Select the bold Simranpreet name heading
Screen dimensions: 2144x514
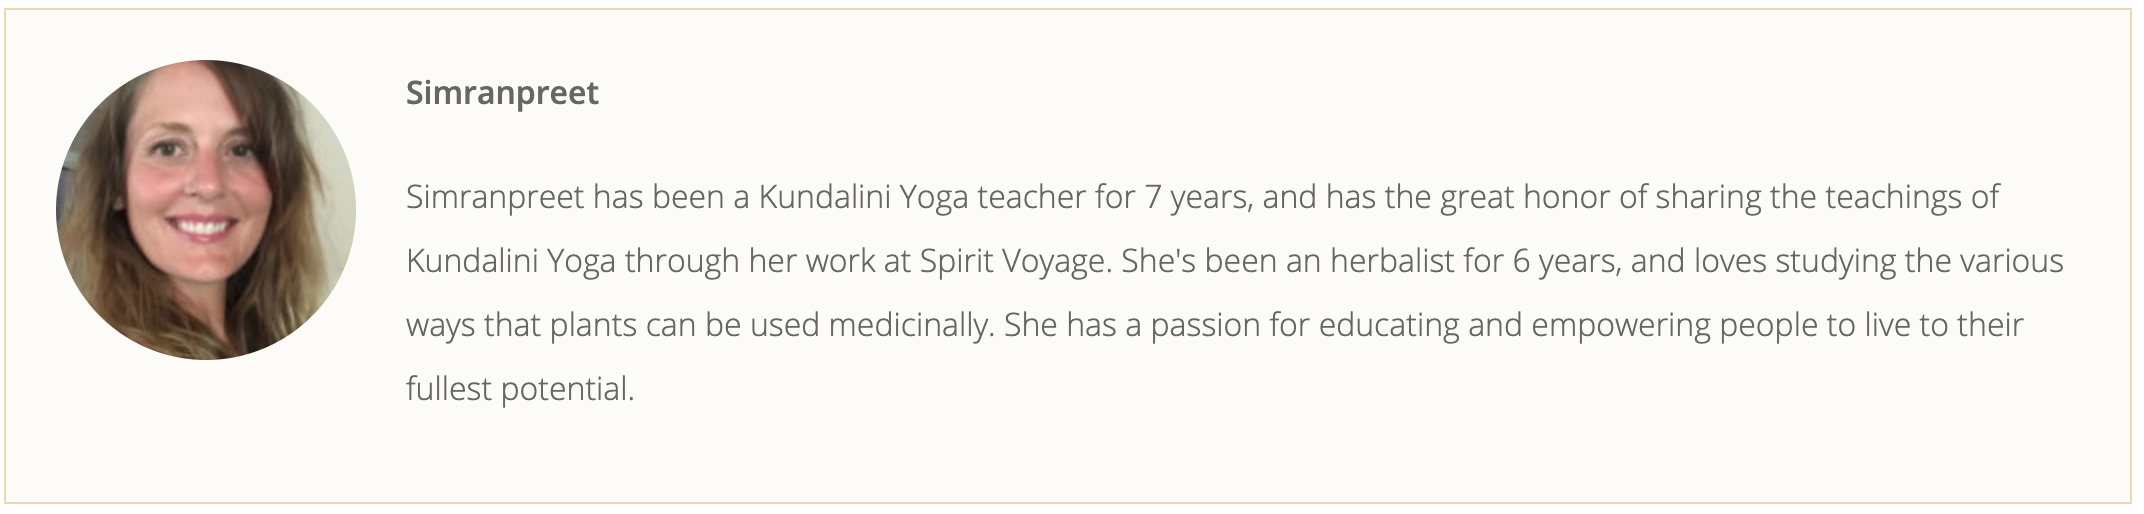(502, 93)
